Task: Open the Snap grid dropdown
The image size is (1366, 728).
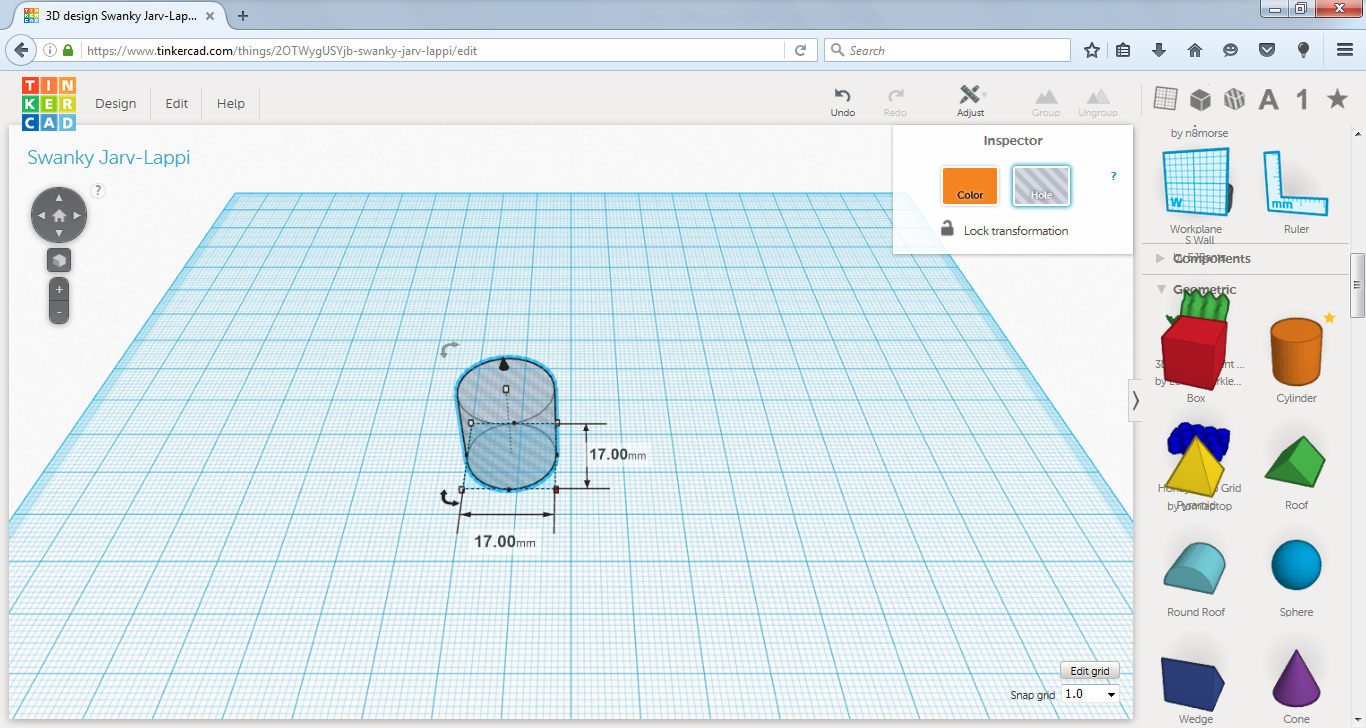Action: click(x=1090, y=694)
